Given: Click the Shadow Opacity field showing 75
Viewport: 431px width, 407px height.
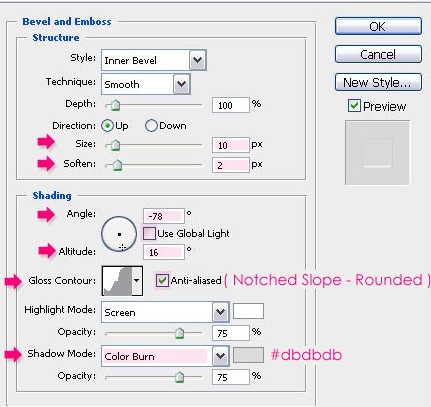Looking at the screenshot, I should [x=230, y=377].
